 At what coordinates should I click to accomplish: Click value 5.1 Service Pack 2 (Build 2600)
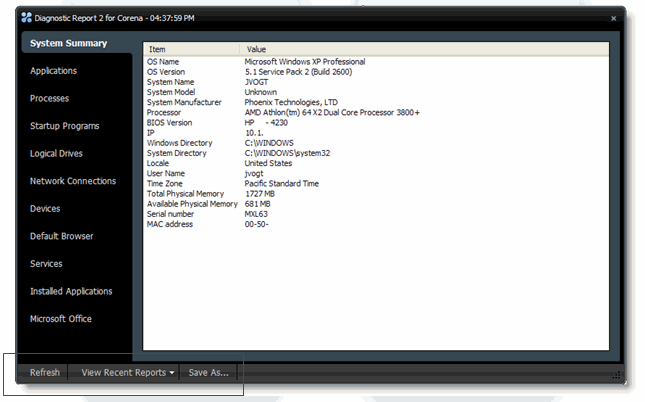pyautogui.click(x=299, y=72)
